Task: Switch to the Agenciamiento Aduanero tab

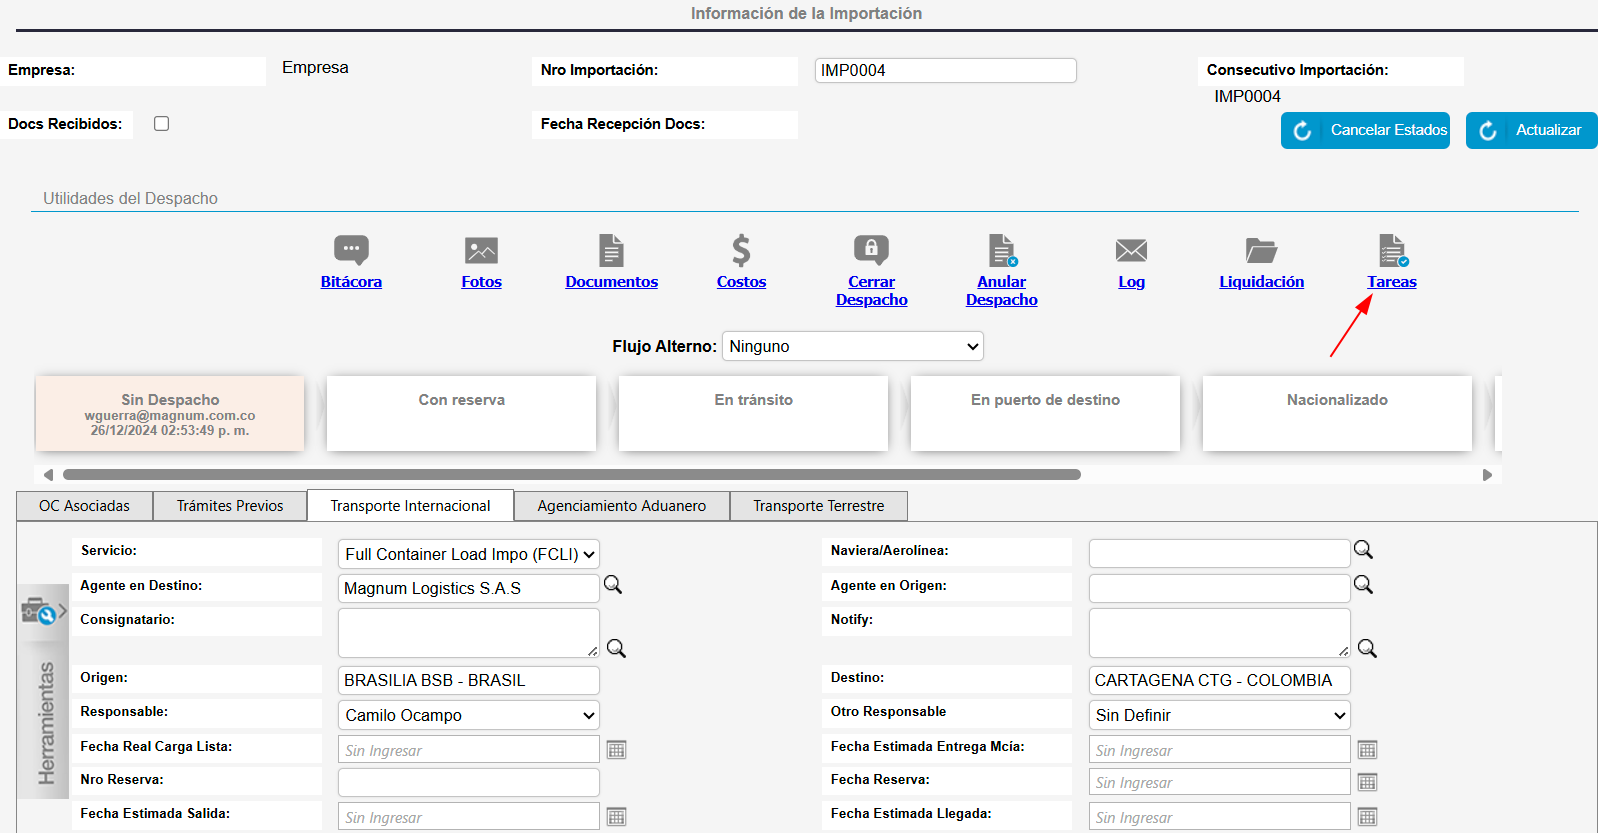Action: point(621,506)
